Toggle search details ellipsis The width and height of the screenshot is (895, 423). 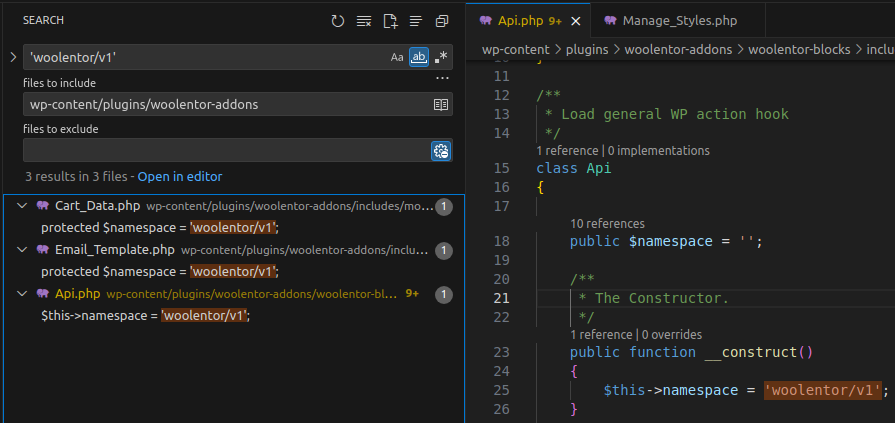(442, 78)
